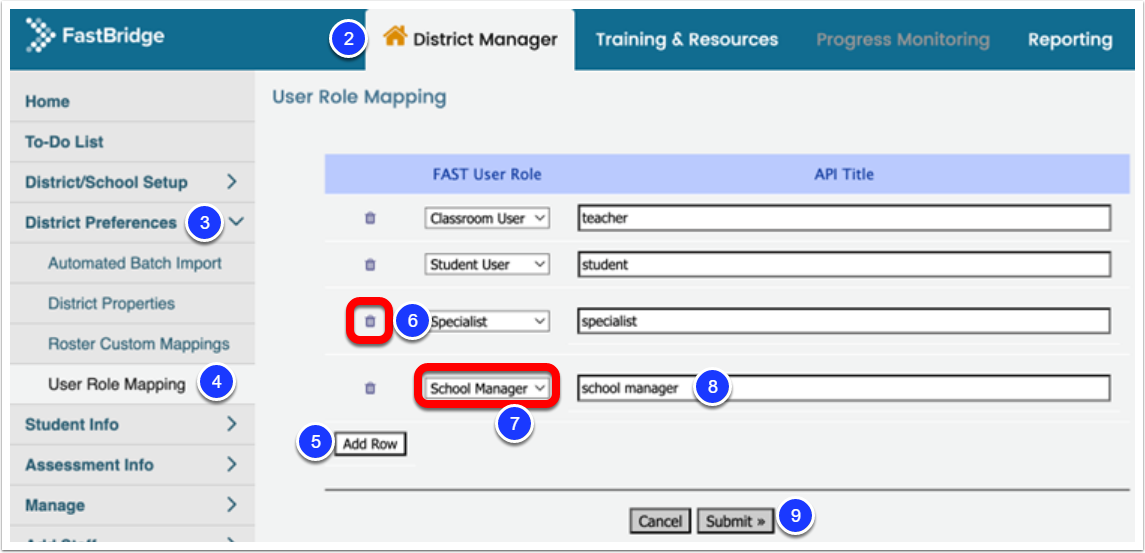The image size is (1145, 553).
Task: Delete the teacher mapping row trash icon
Action: [x=370, y=218]
